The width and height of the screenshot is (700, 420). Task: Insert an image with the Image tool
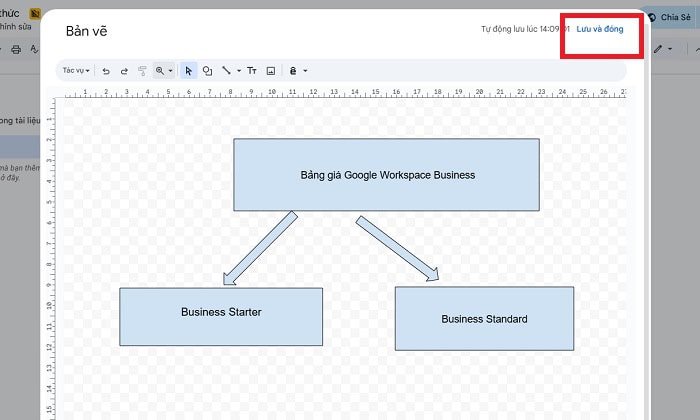coord(270,71)
